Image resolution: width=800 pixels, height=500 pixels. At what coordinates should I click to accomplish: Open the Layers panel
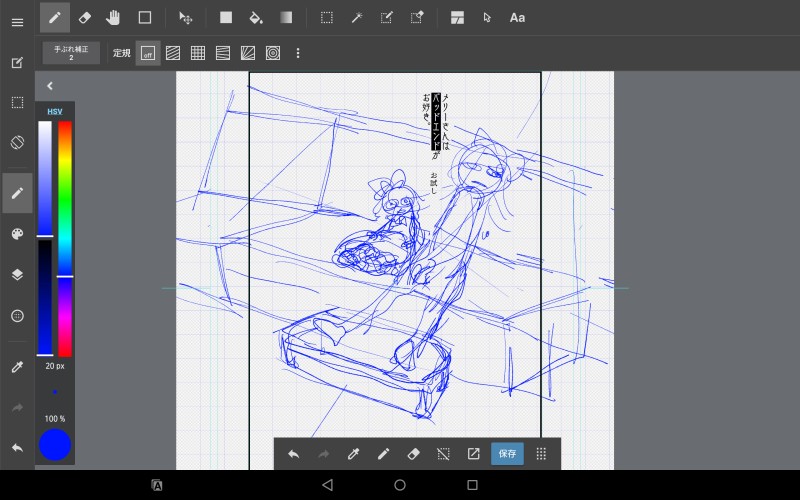coord(17,274)
